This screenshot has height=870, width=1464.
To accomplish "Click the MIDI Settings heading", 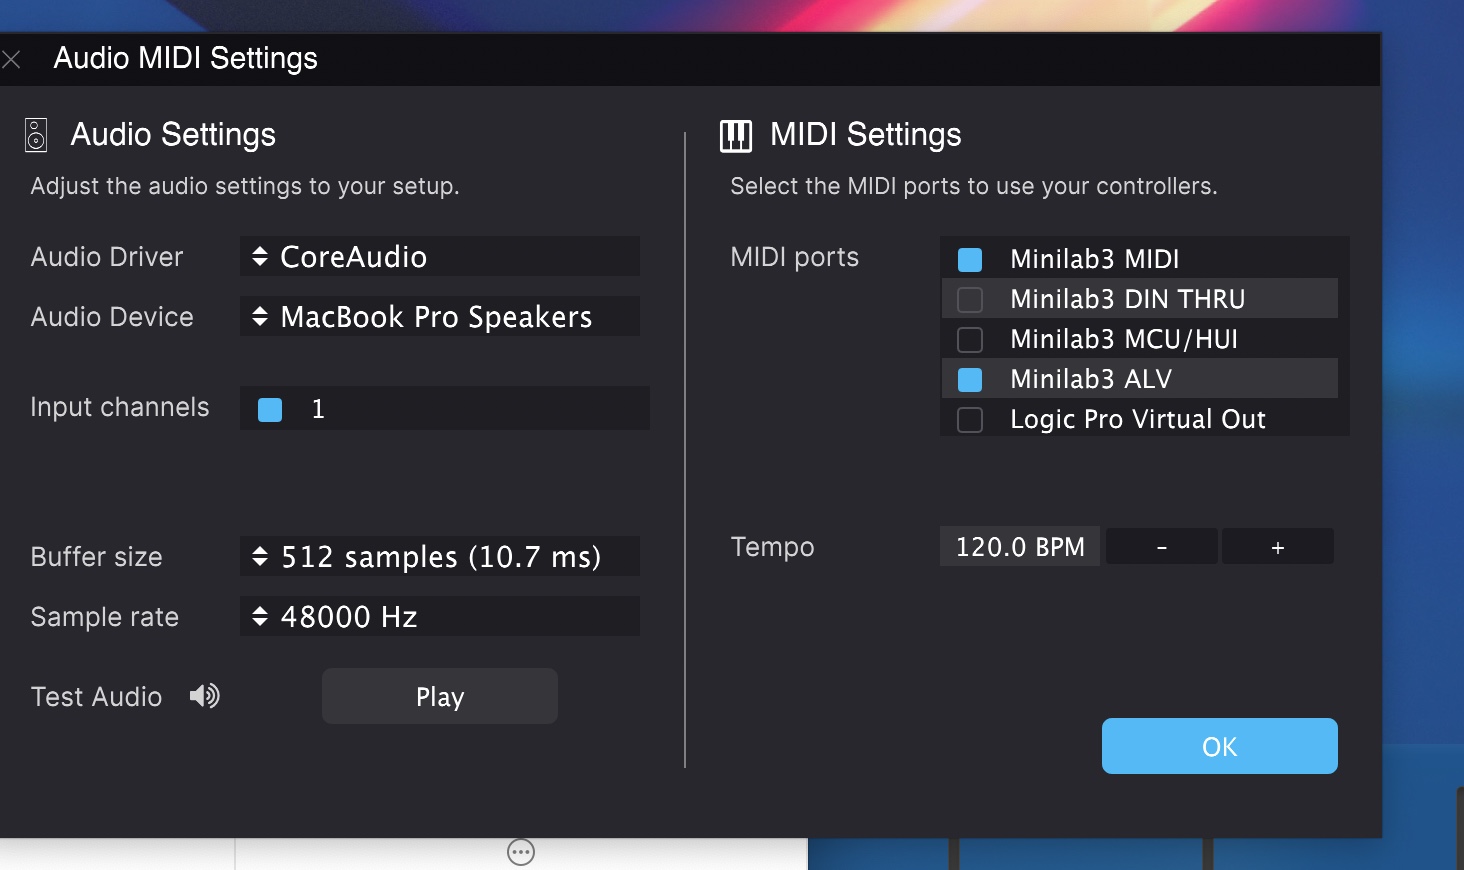I will point(866,134).
